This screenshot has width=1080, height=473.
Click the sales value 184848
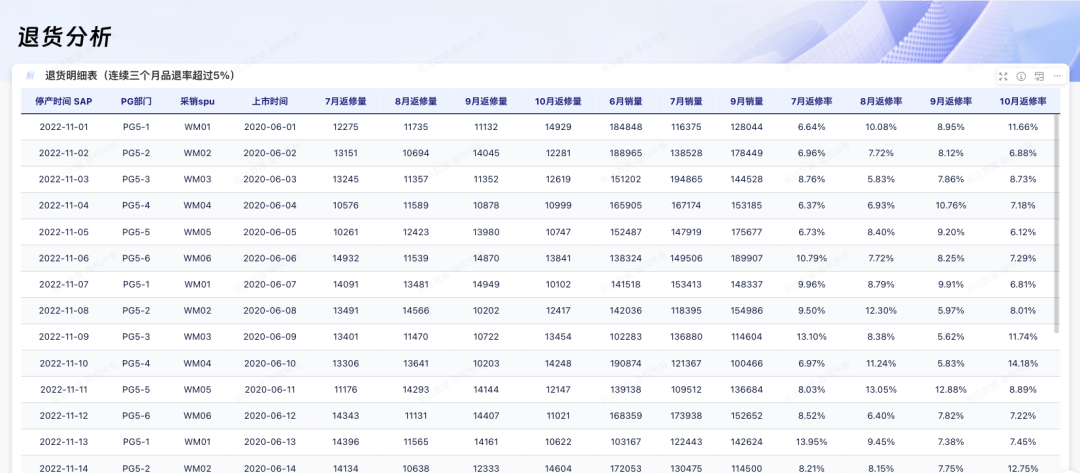point(626,127)
